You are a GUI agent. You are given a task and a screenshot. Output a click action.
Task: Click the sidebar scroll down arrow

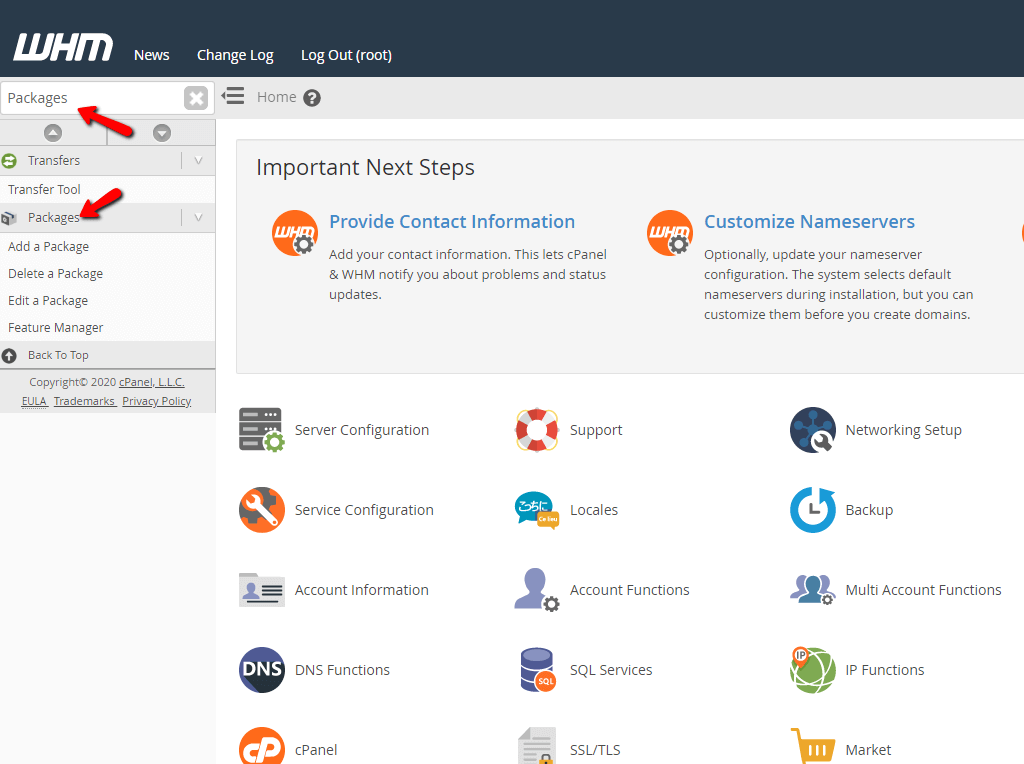coord(162,133)
